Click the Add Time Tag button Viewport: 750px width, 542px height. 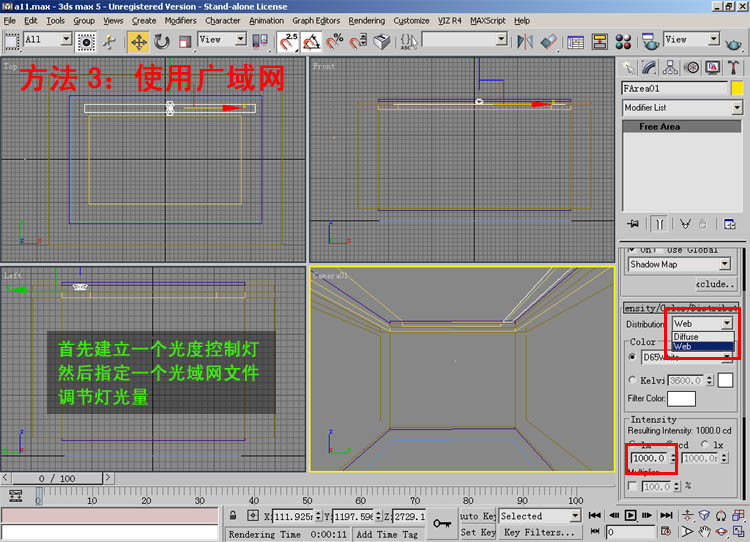pos(385,534)
